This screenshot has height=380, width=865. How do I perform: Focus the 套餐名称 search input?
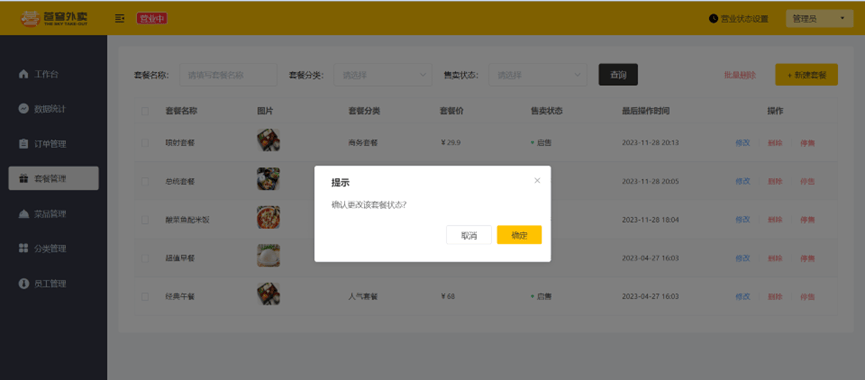pyautogui.click(x=228, y=74)
